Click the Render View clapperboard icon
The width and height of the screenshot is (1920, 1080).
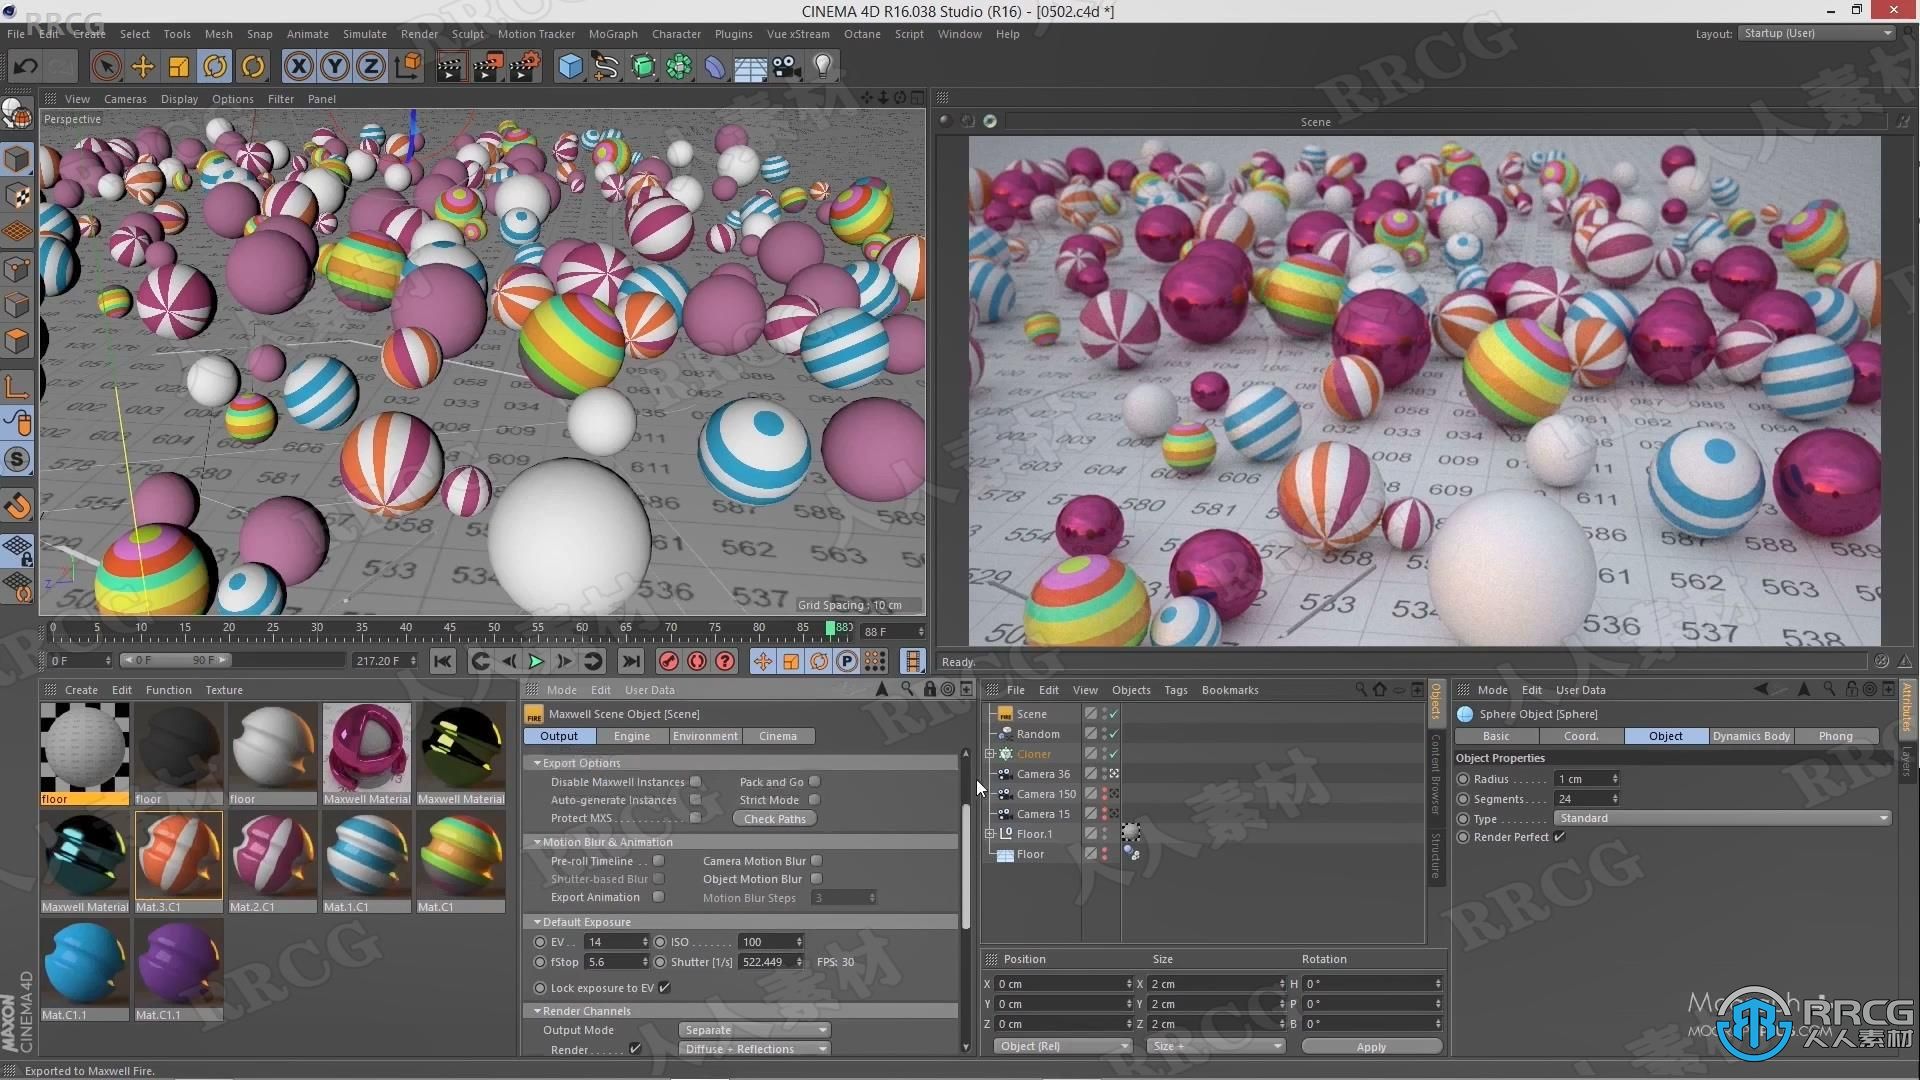[x=450, y=67]
